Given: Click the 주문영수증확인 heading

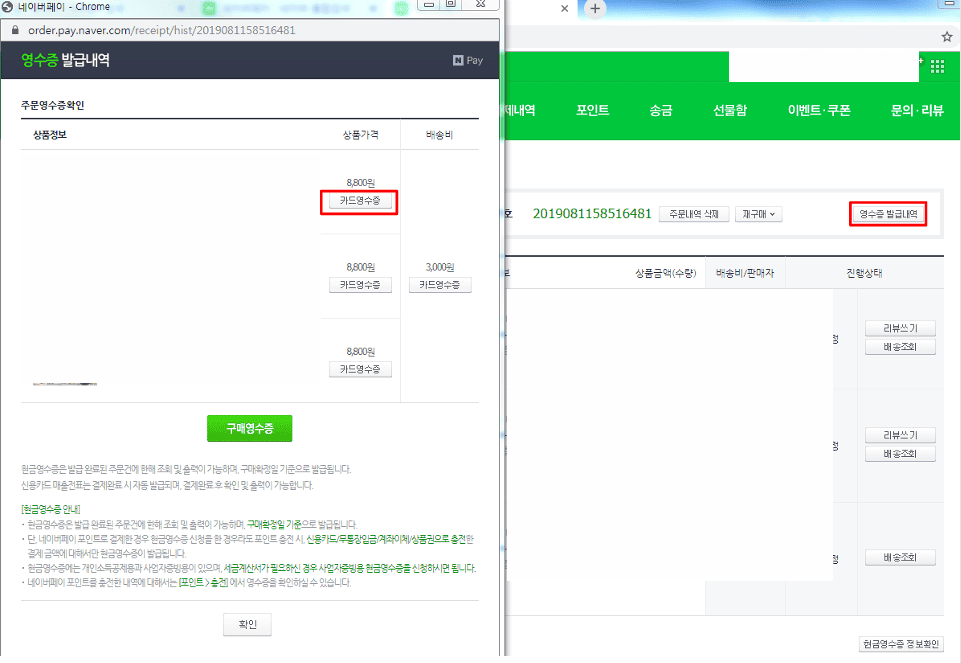Looking at the screenshot, I should click(53, 105).
